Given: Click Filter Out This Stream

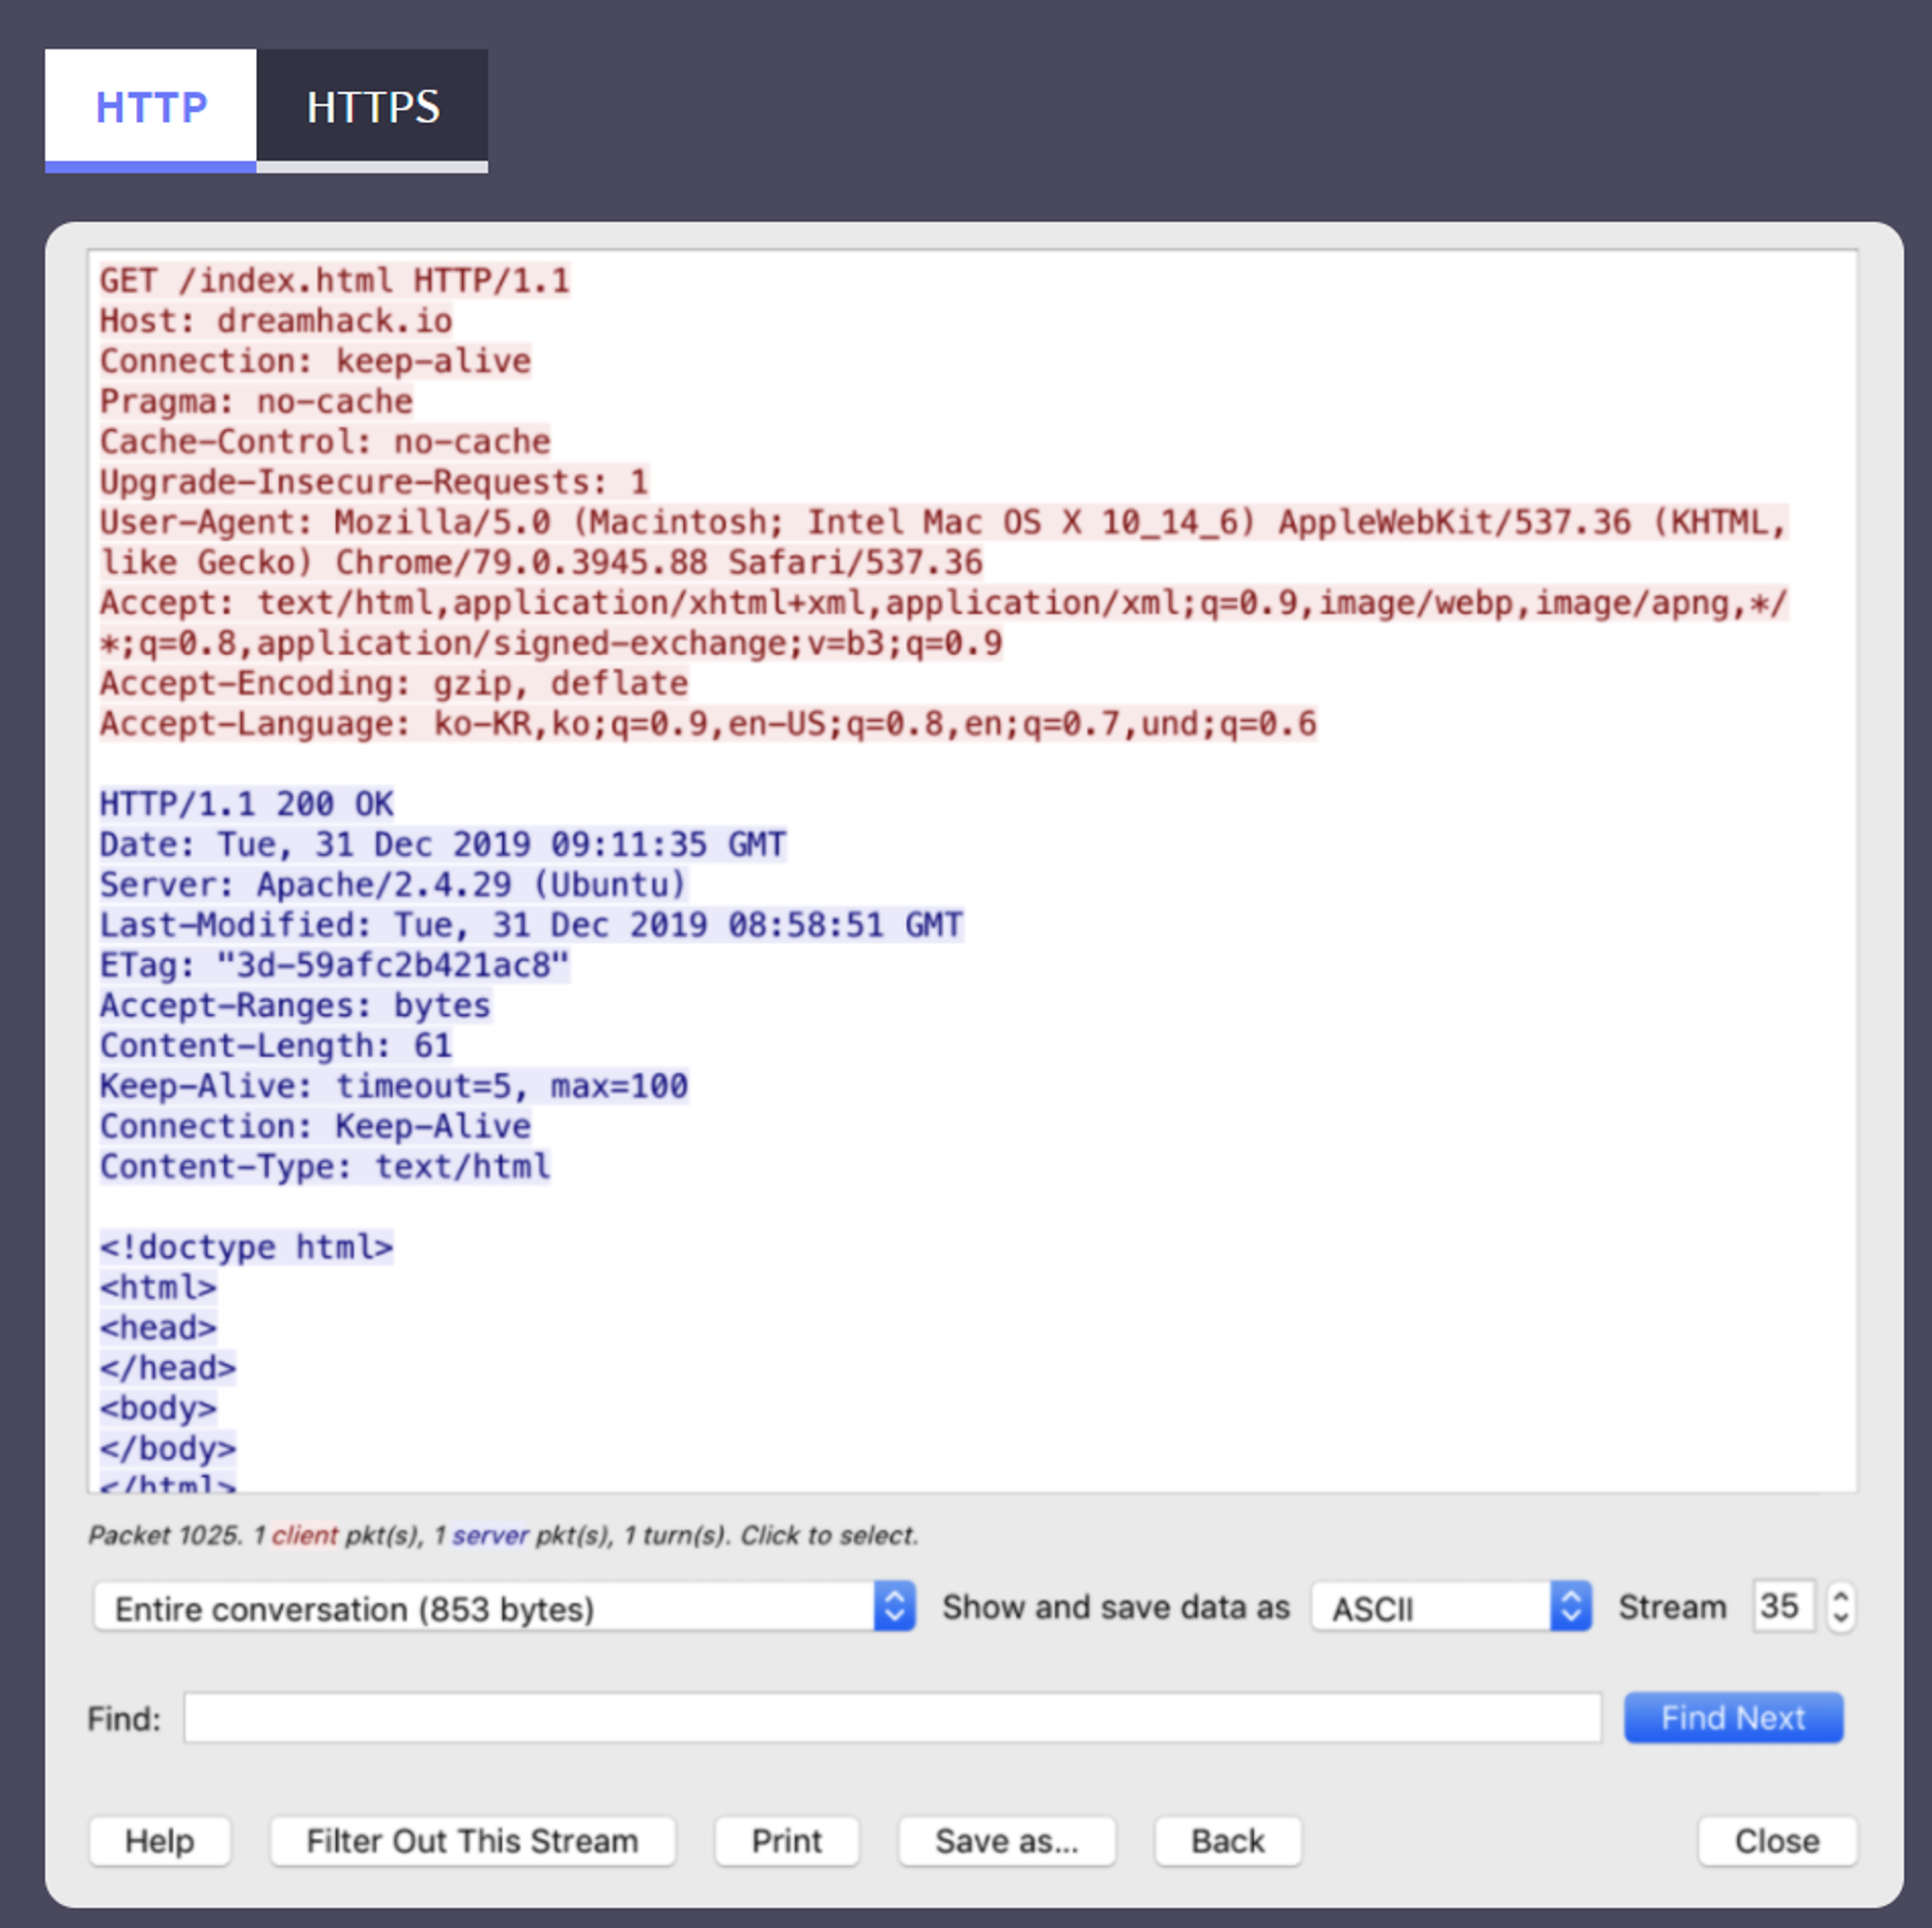Looking at the screenshot, I should pyautogui.click(x=472, y=1841).
